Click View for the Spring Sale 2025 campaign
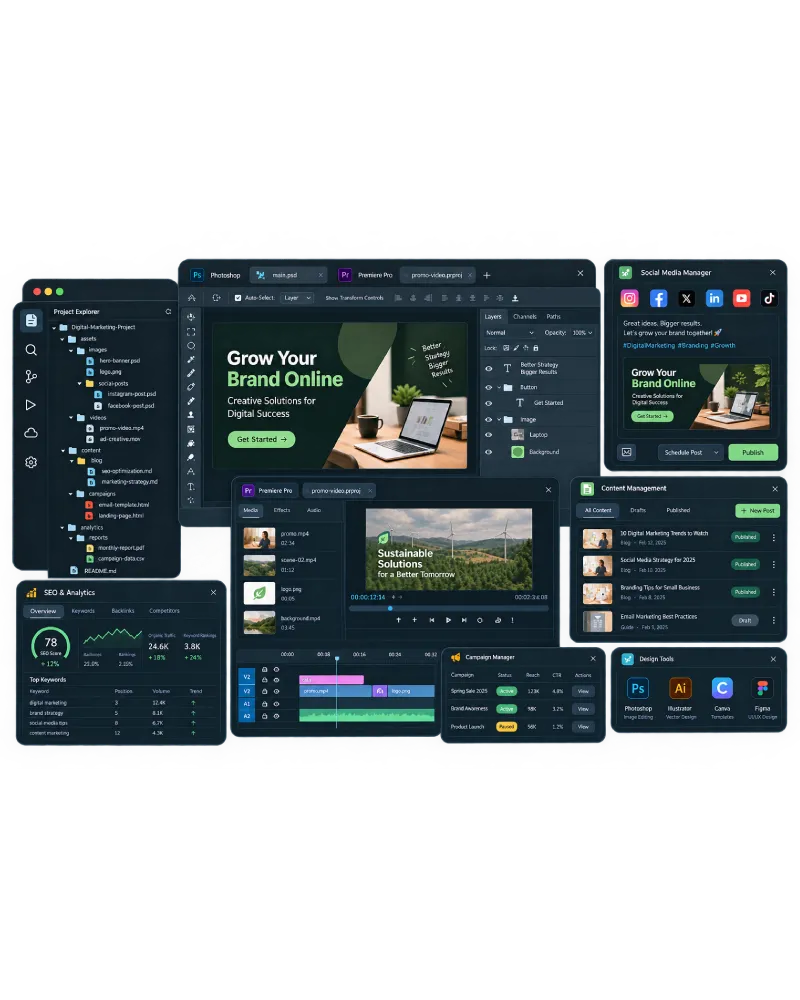This screenshot has height=1000, width=800. 583,691
